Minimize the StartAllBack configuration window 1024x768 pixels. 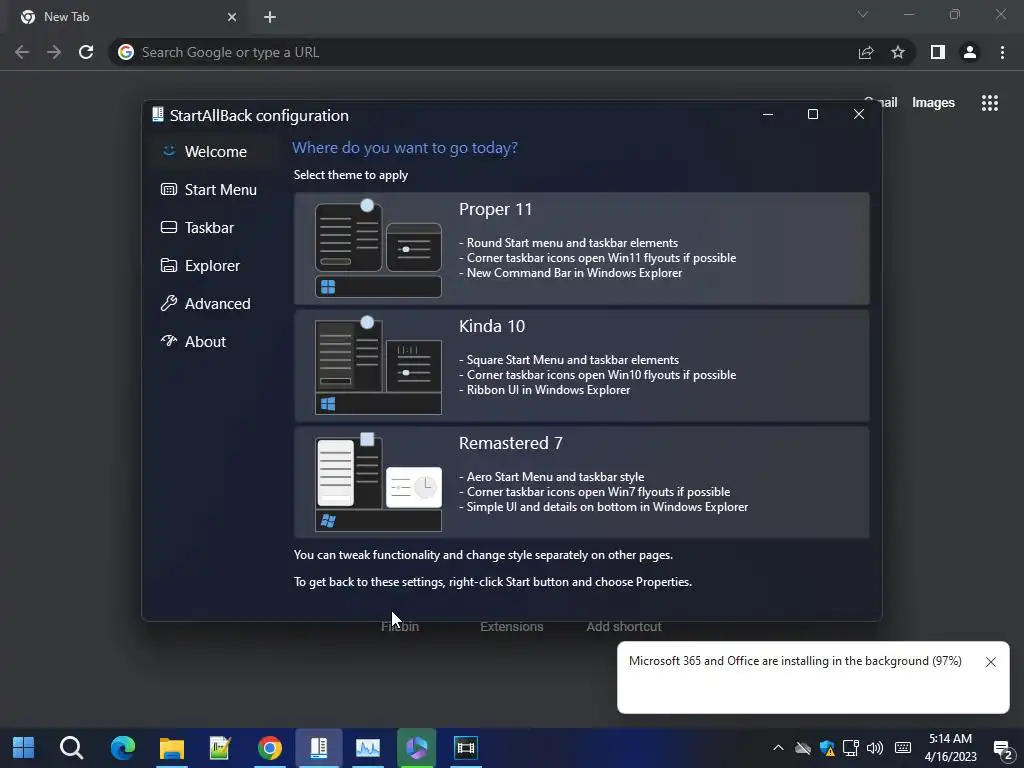point(768,114)
